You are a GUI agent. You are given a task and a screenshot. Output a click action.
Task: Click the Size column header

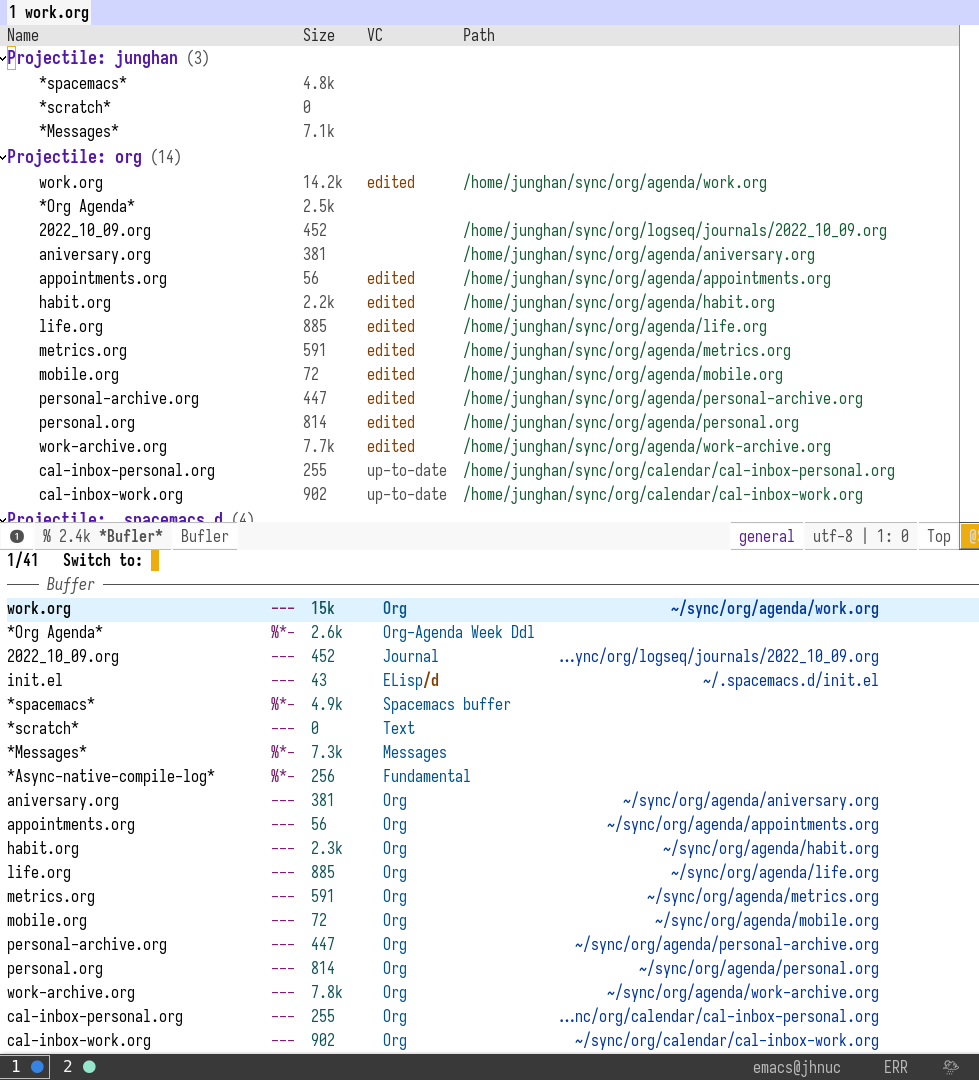coord(319,35)
